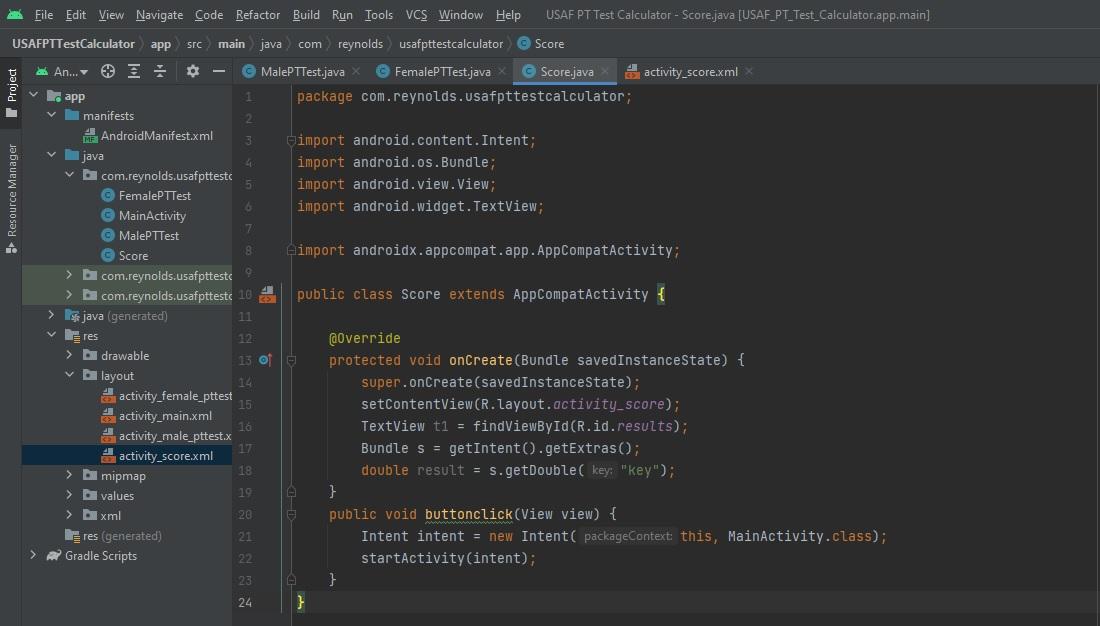This screenshot has height=626, width=1100.
Task: Collapse the onCreate method with folding arrow
Action: [290, 360]
